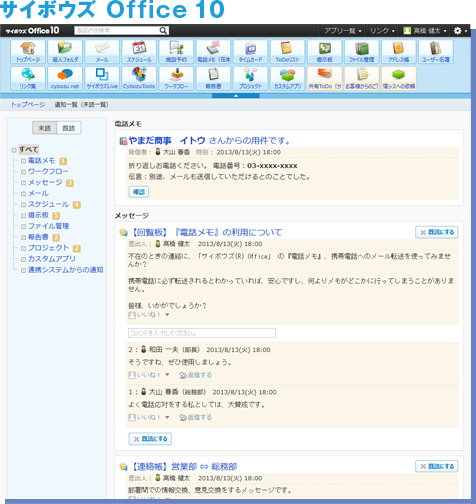Viewport: 476px width, 504px height.
Task: Open the 電話メモ app icon in toolbar
Action: [x=213, y=52]
